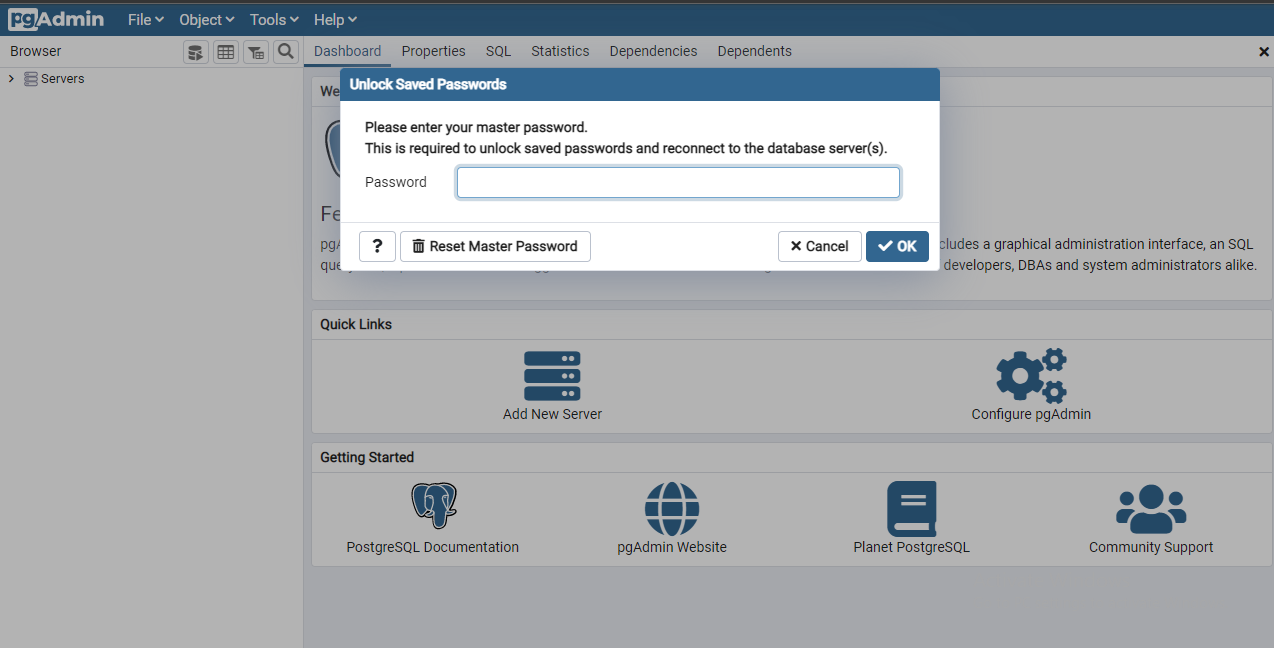Open the pgAdmin Website link

pos(672,547)
